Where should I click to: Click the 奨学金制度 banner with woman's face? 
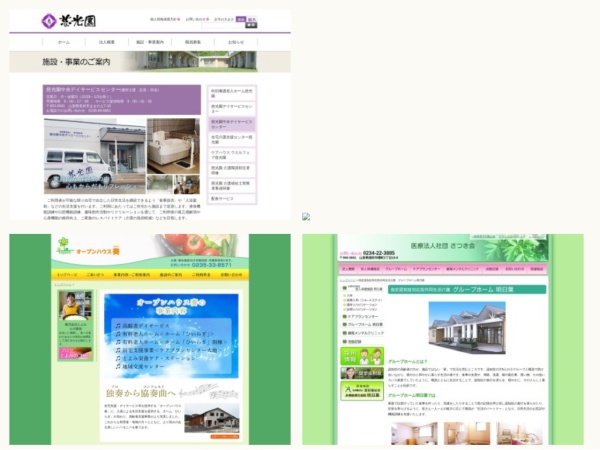click(x=362, y=373)
